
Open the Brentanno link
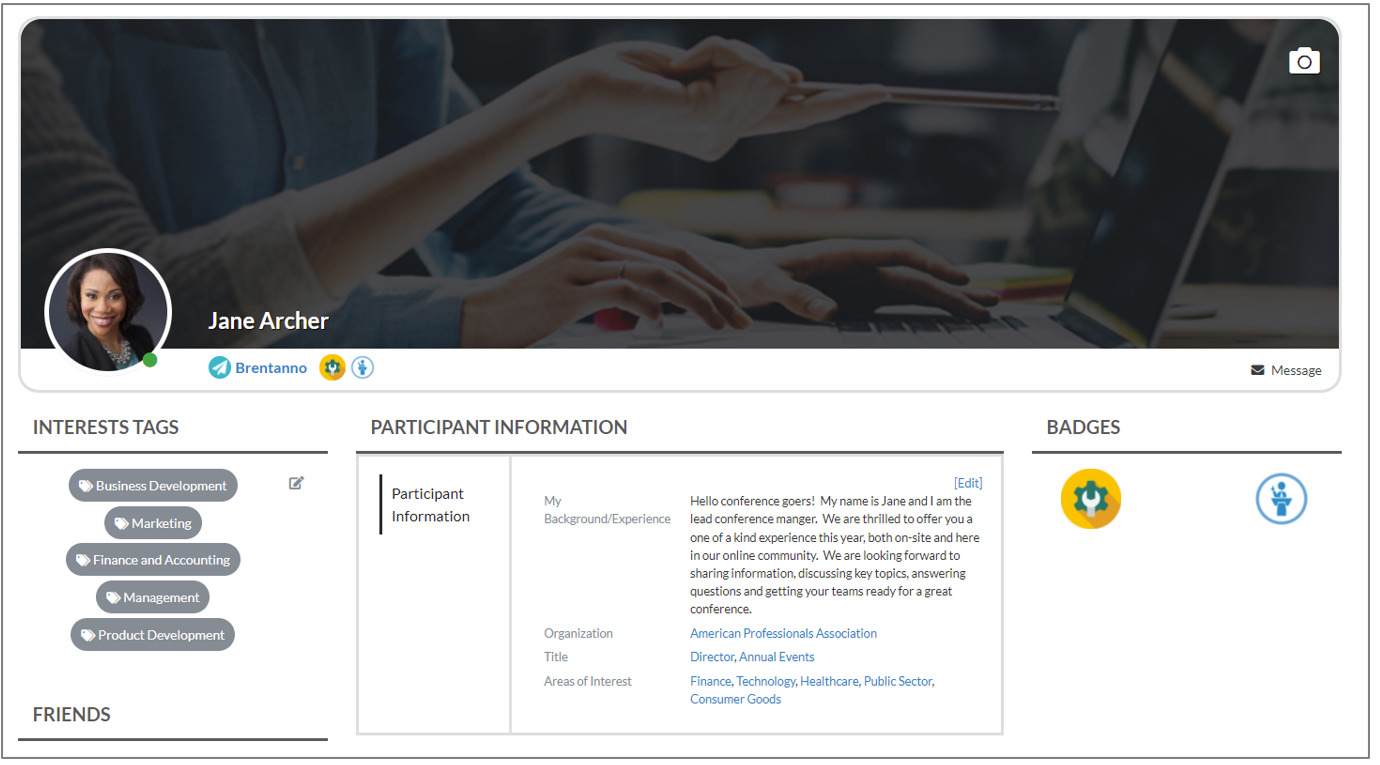(x=271, y=368)
